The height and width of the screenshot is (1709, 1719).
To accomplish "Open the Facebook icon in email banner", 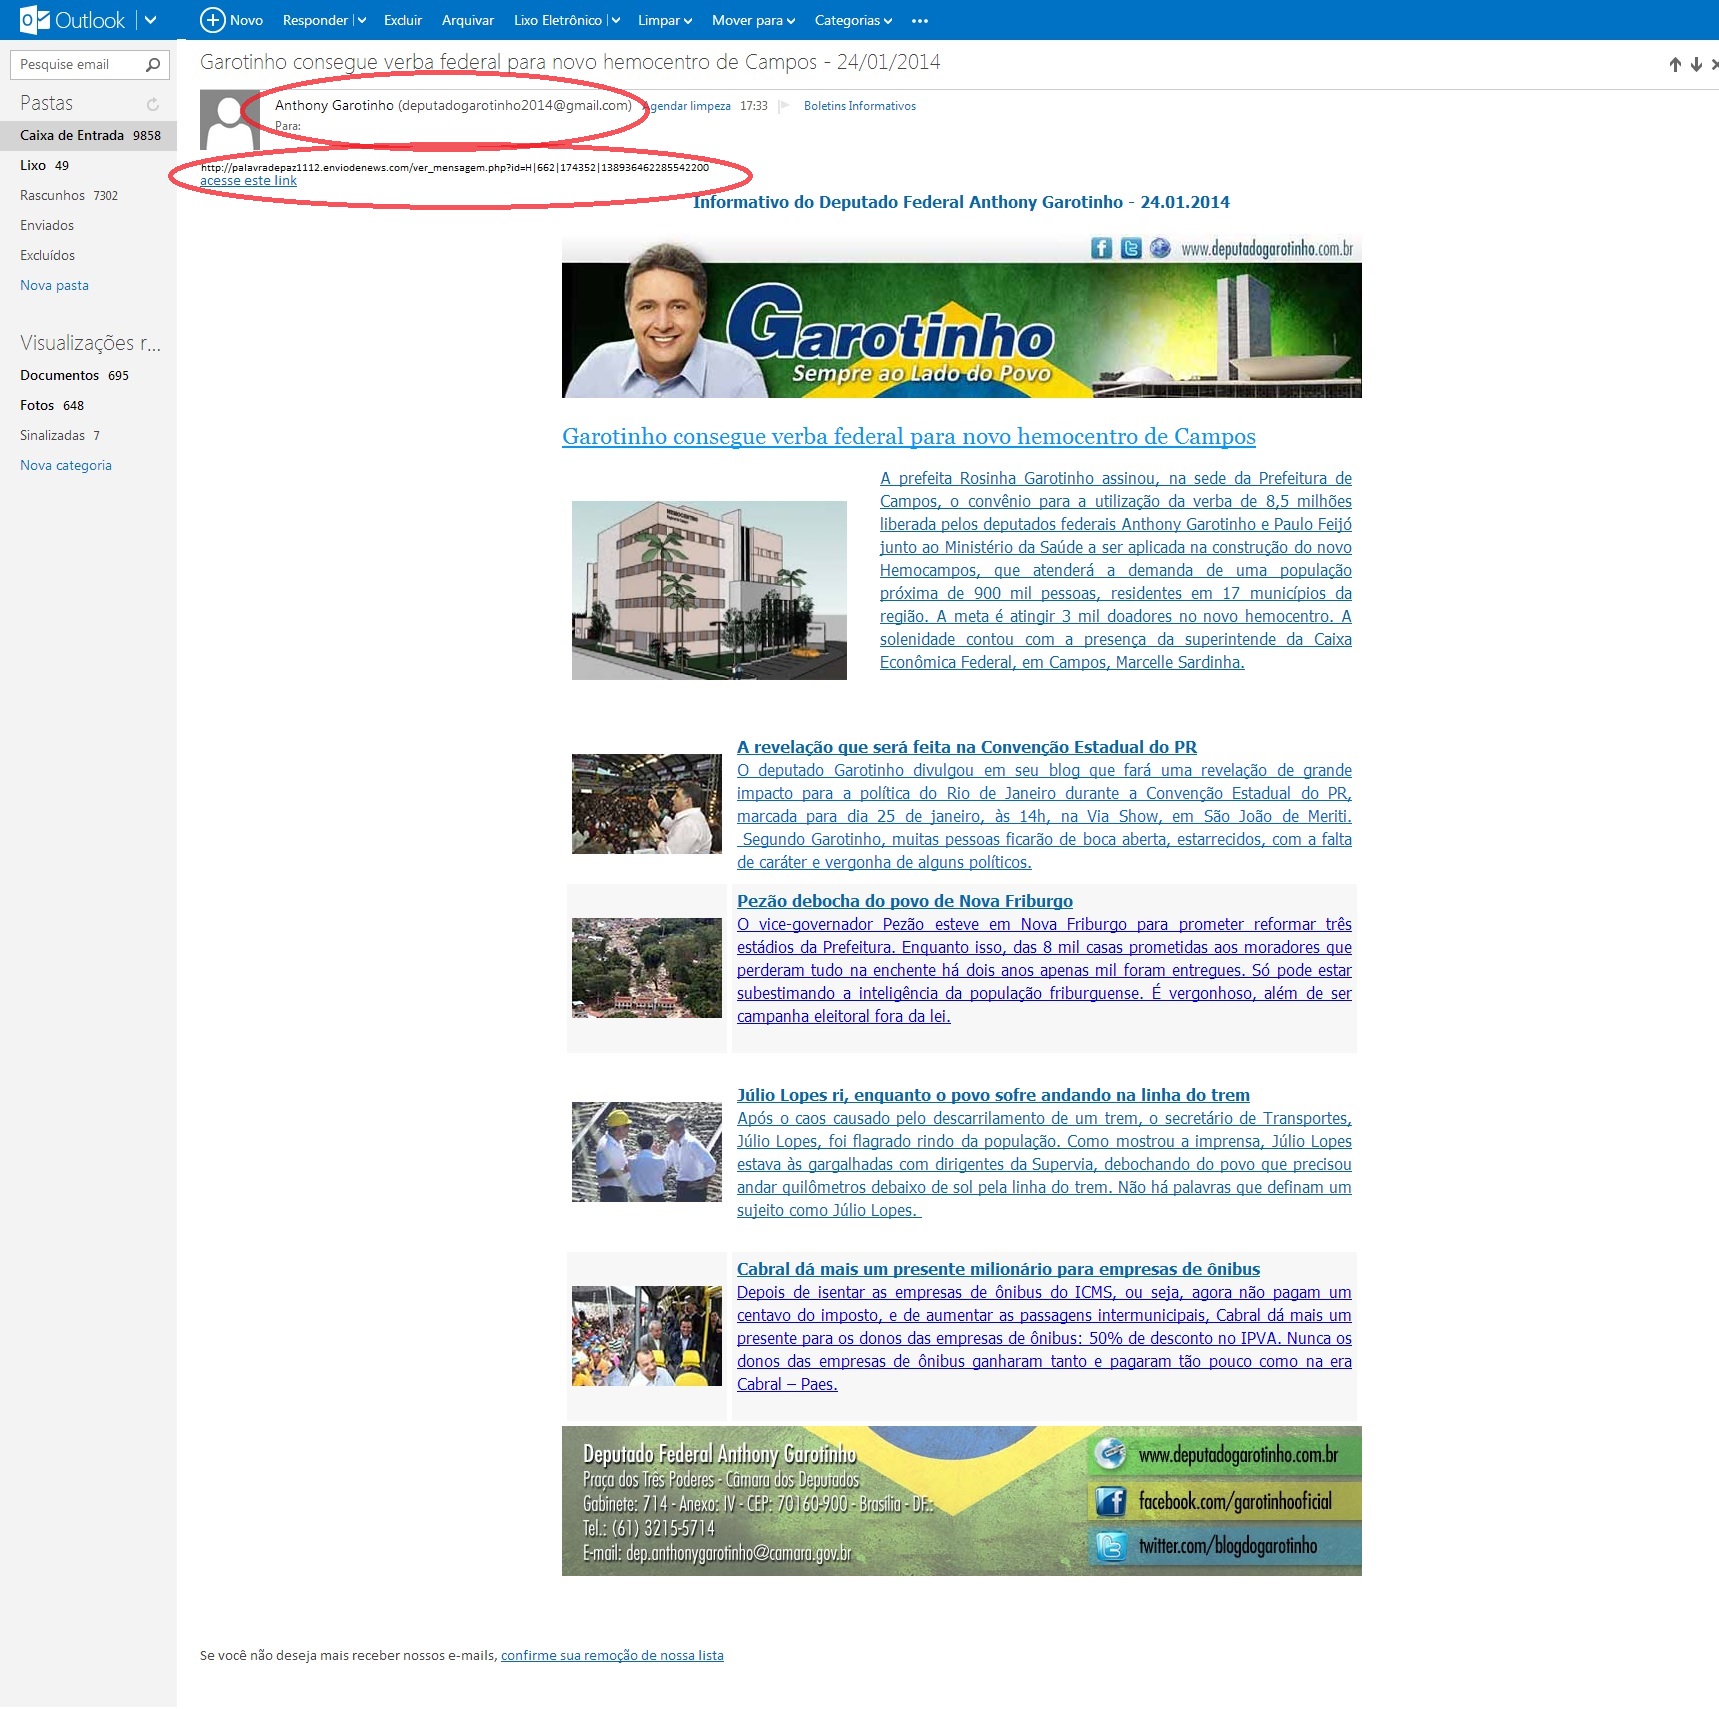I will (1101, 248).
